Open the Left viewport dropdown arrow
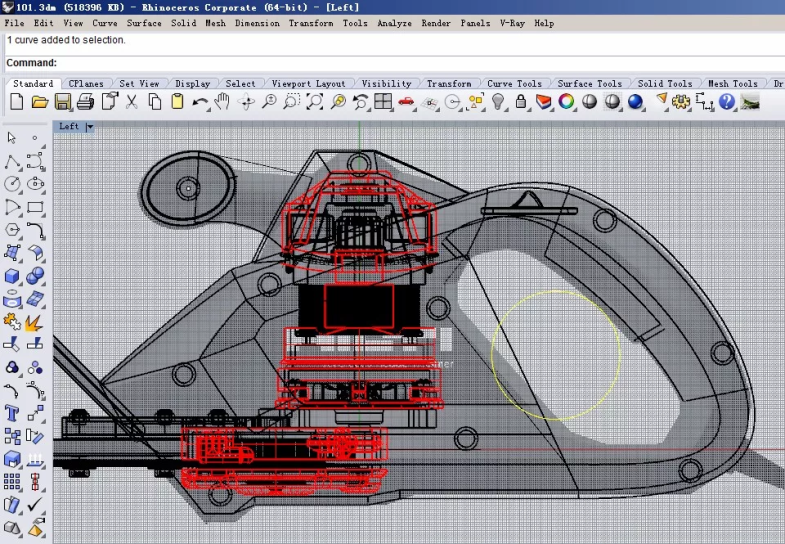This screenshot has width=785, height=544. (89, 127)
